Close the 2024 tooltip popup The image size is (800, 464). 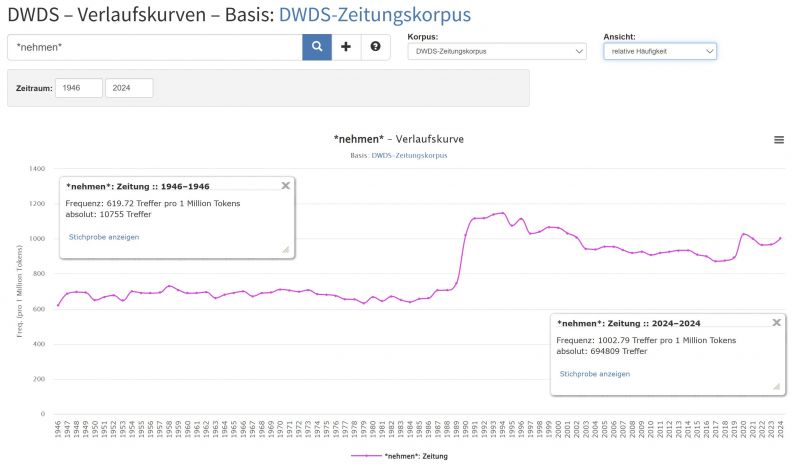tap(777, 322)
